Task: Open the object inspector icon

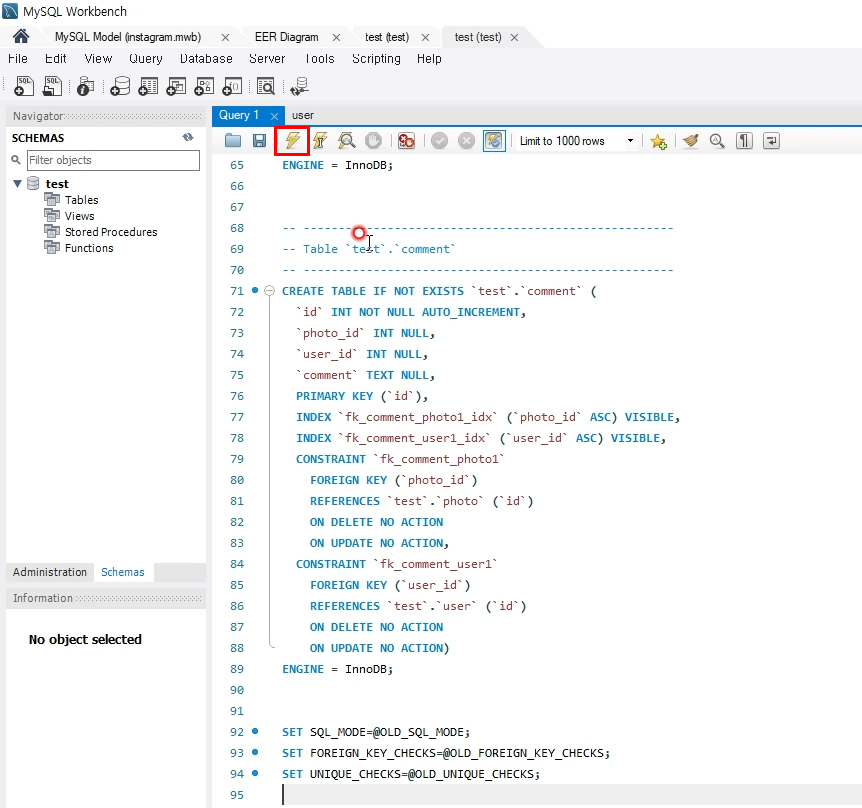Action: point(85,86)
